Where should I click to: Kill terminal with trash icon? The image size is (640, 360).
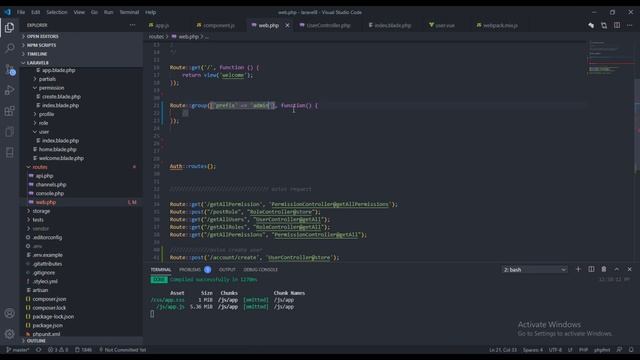click(x=604, y=269)
